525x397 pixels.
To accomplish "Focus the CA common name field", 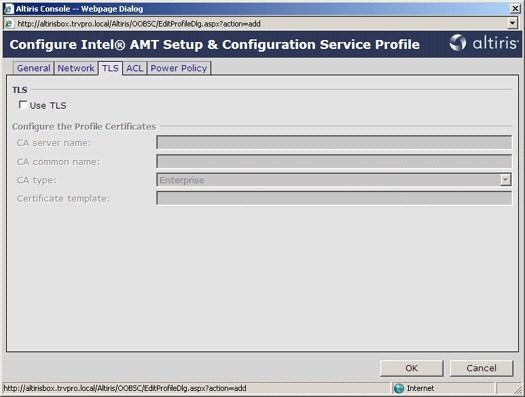I will pyautogui.click(x=334, y=161).
